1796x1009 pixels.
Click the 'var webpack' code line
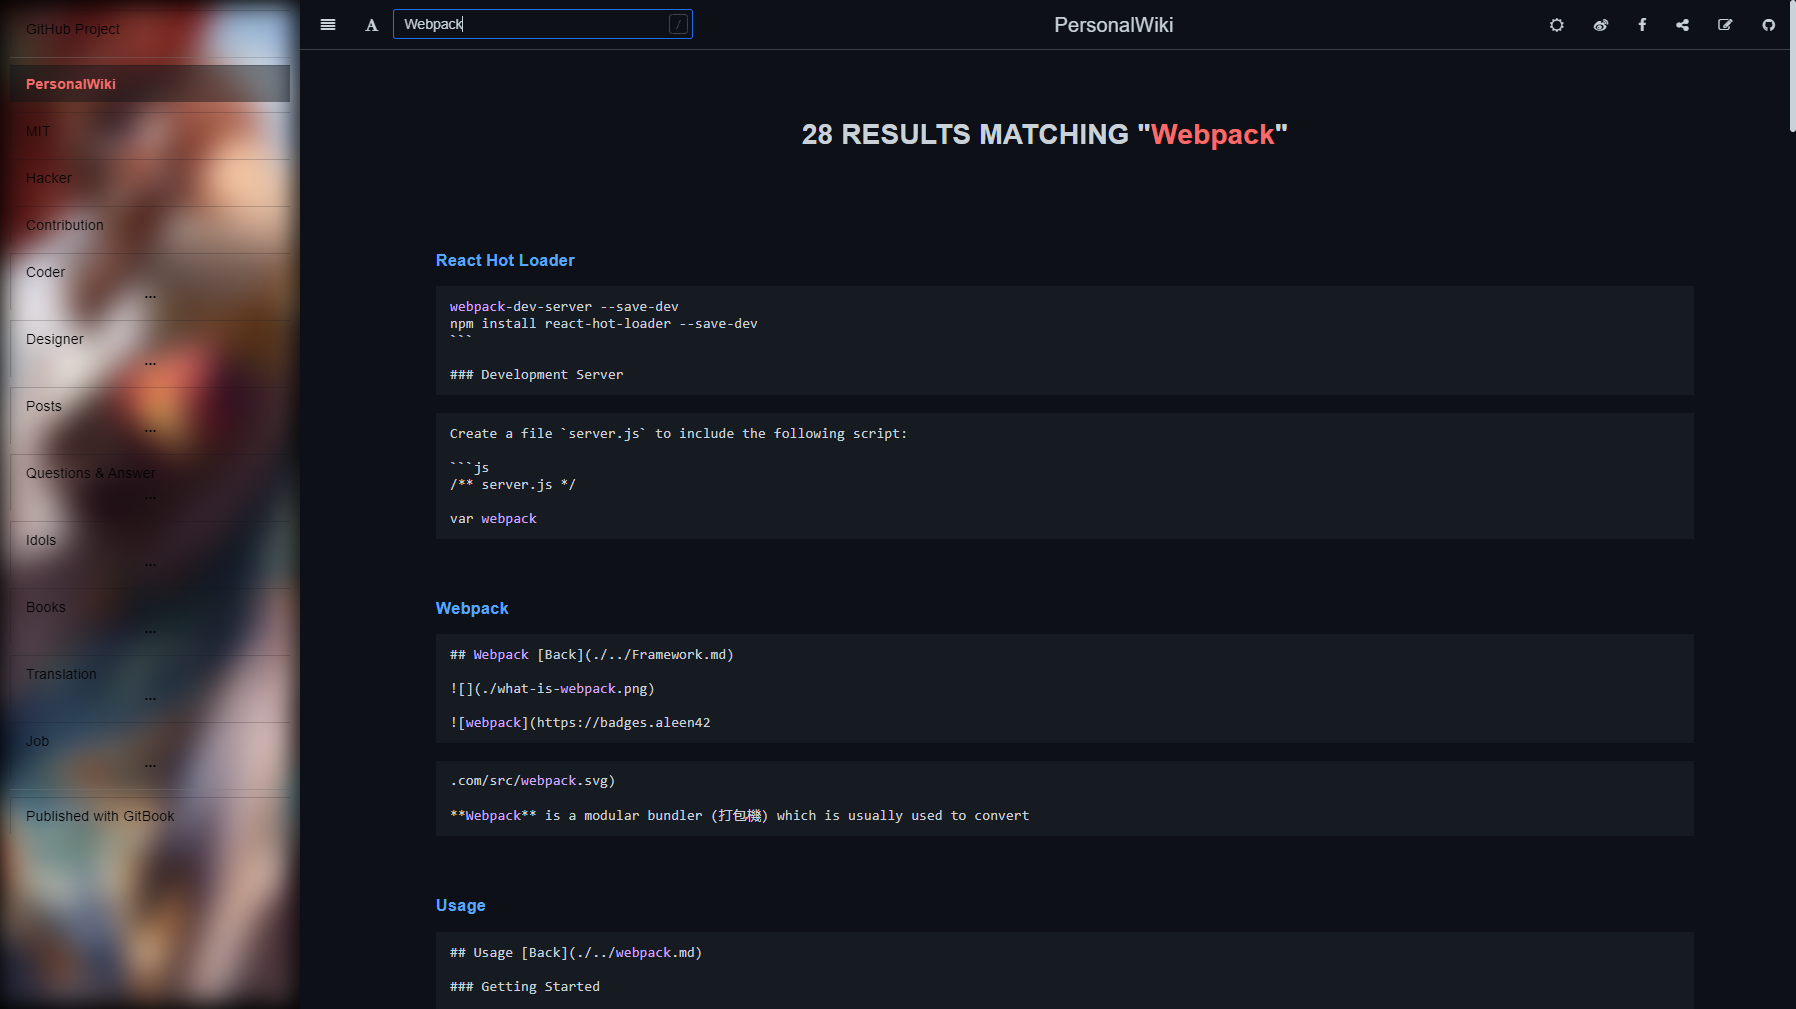pos(493,518)
